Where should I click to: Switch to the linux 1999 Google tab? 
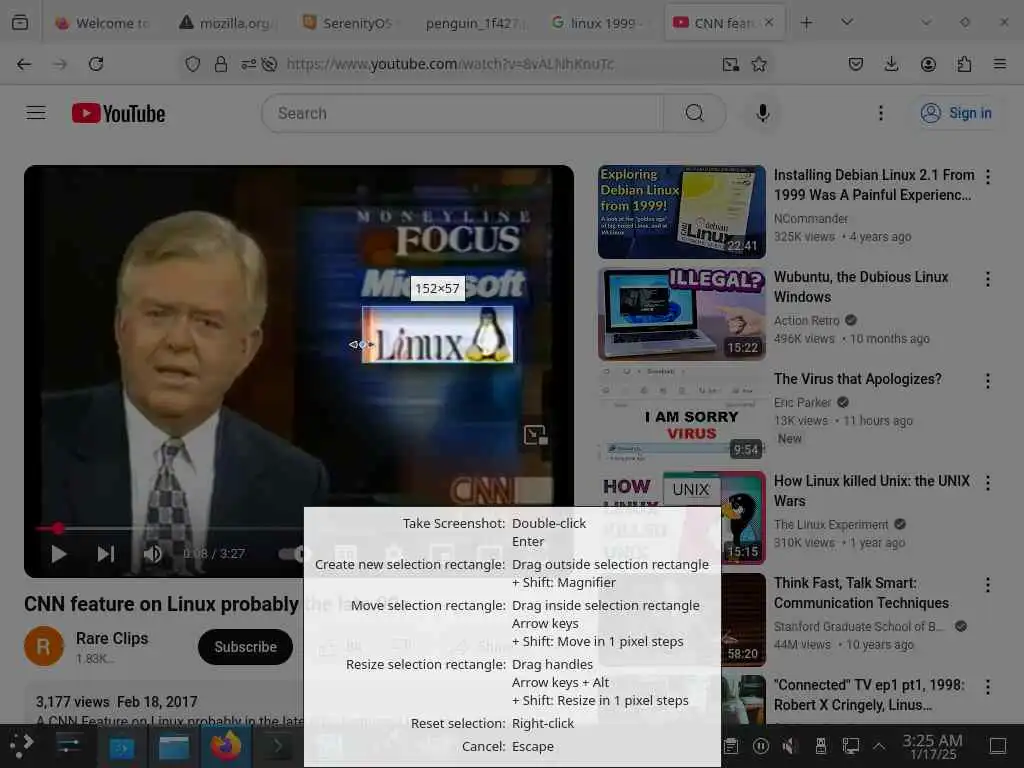point(596,23)
